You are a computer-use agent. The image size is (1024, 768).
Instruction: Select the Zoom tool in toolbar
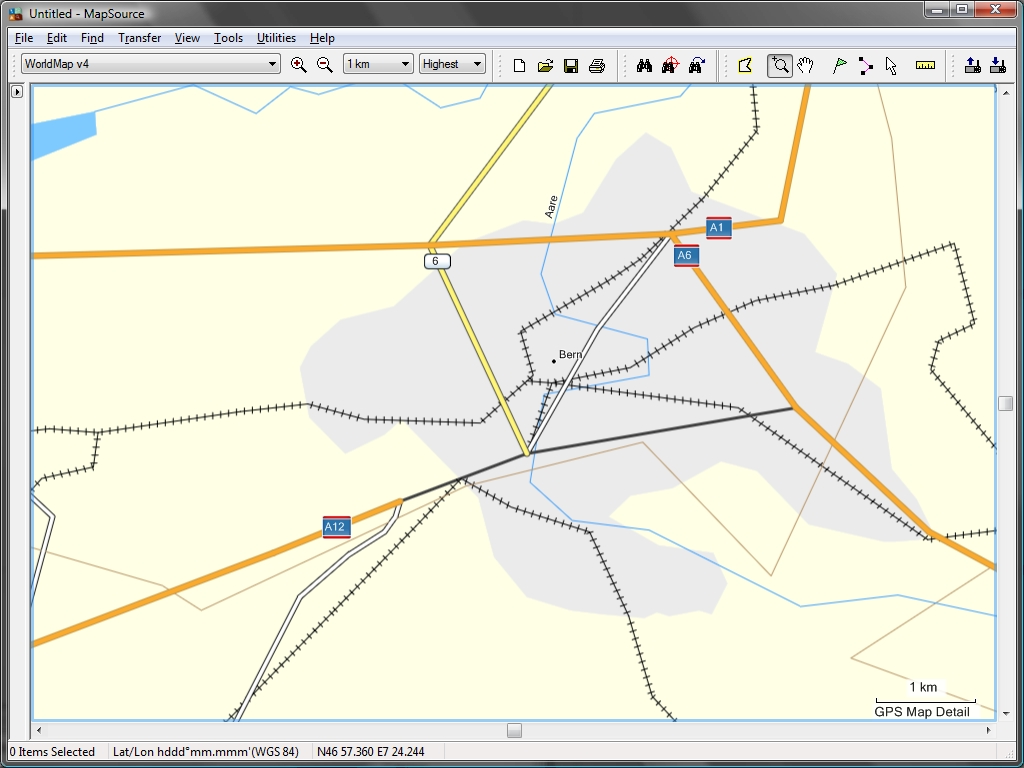780,65
